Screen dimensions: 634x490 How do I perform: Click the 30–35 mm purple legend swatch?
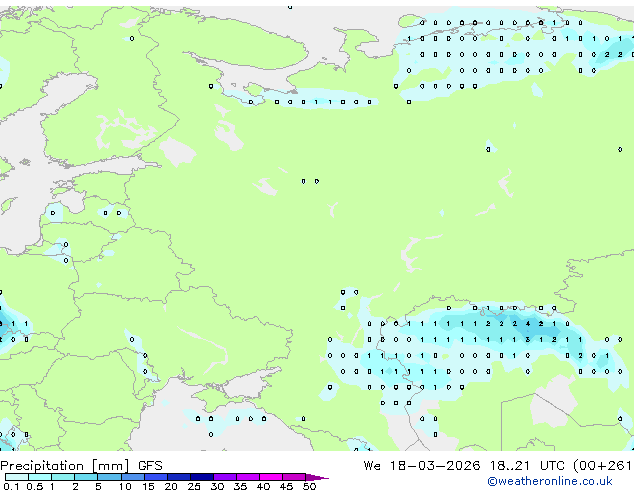coord(225,477)
